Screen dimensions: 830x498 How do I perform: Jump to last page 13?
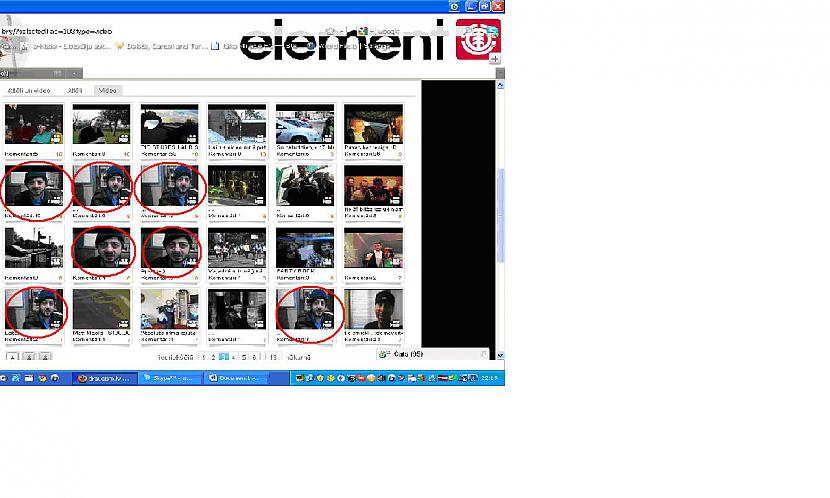[x=273, y=357]
